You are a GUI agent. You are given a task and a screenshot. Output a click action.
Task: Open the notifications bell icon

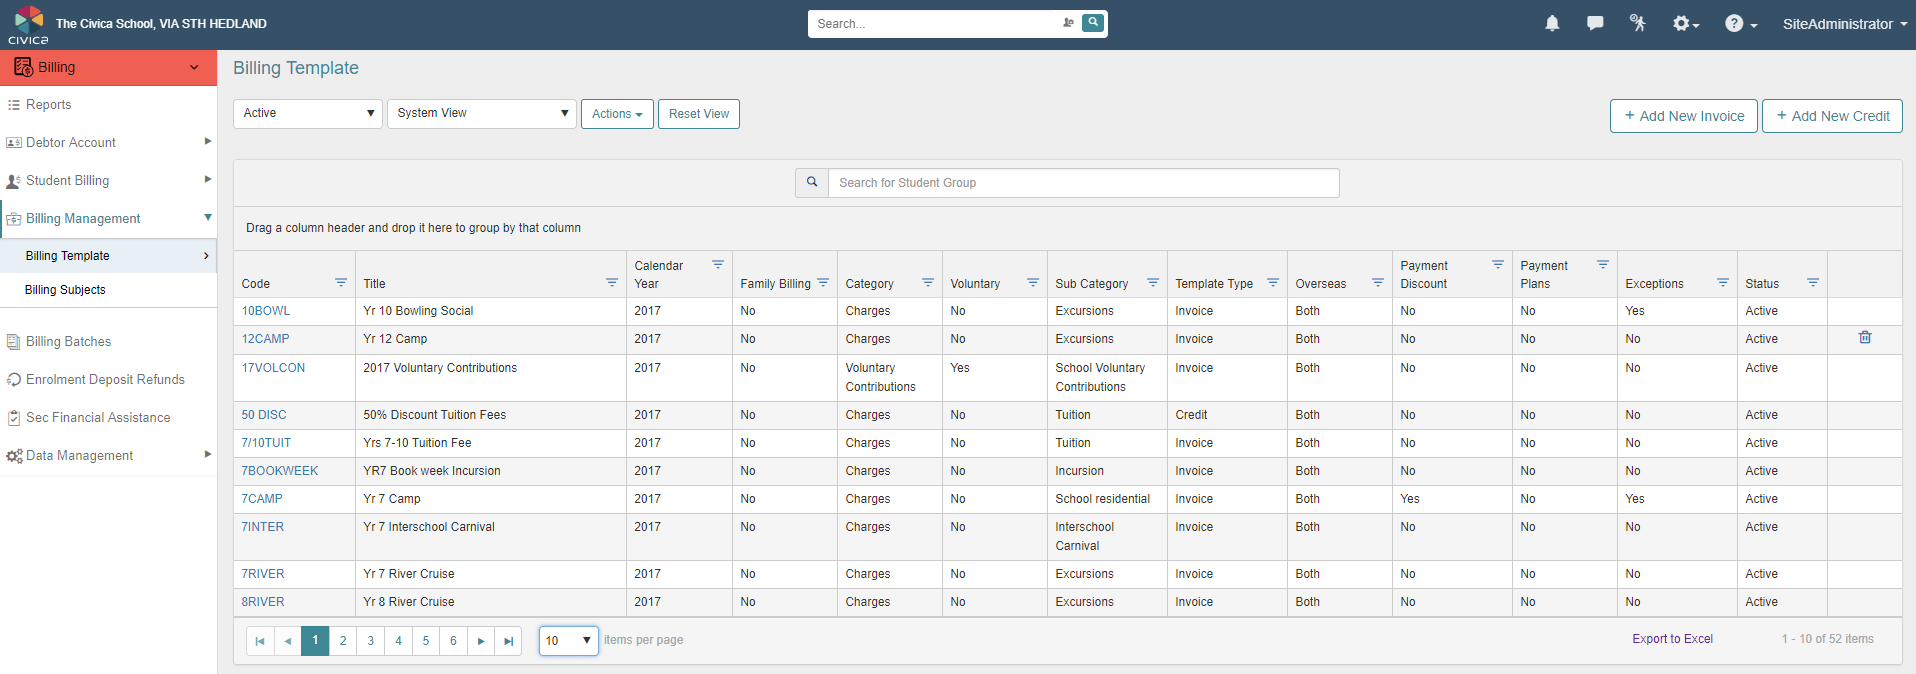pyautogui.click(x=1552, y=23)
